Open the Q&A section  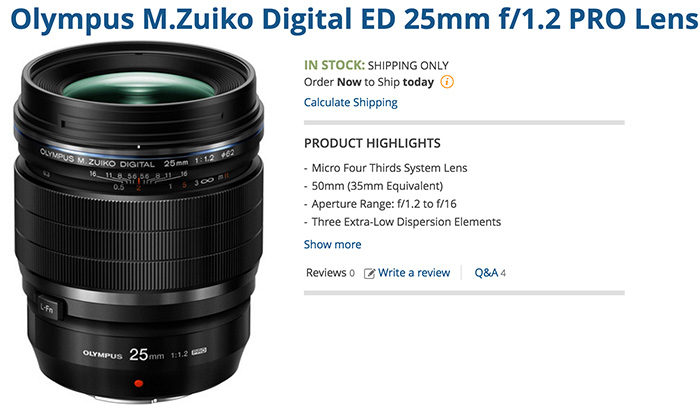coord(486,272)
